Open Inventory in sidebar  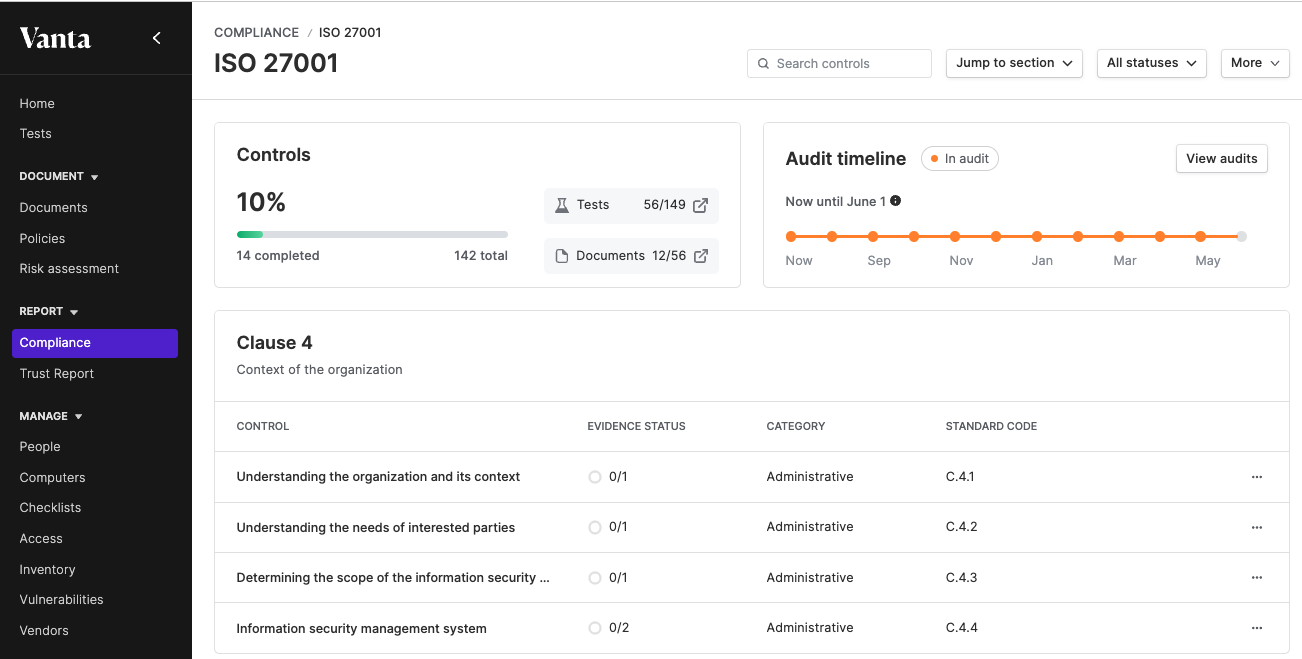click(47, 570)
